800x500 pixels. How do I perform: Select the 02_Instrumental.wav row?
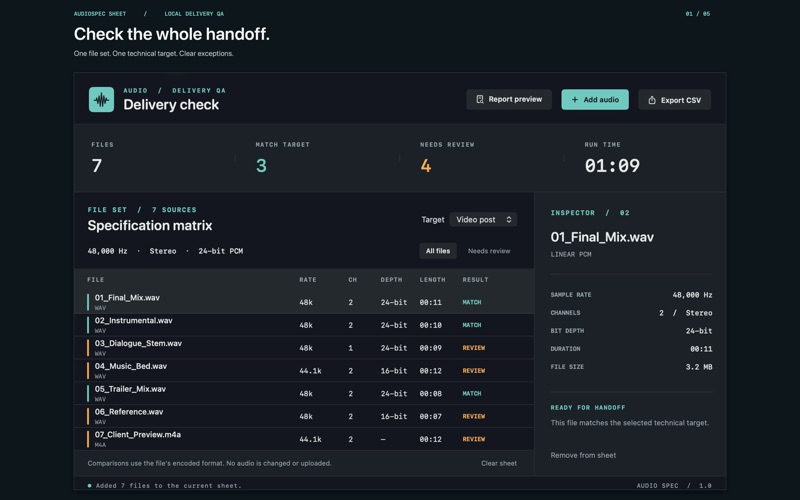click(304, 324)
